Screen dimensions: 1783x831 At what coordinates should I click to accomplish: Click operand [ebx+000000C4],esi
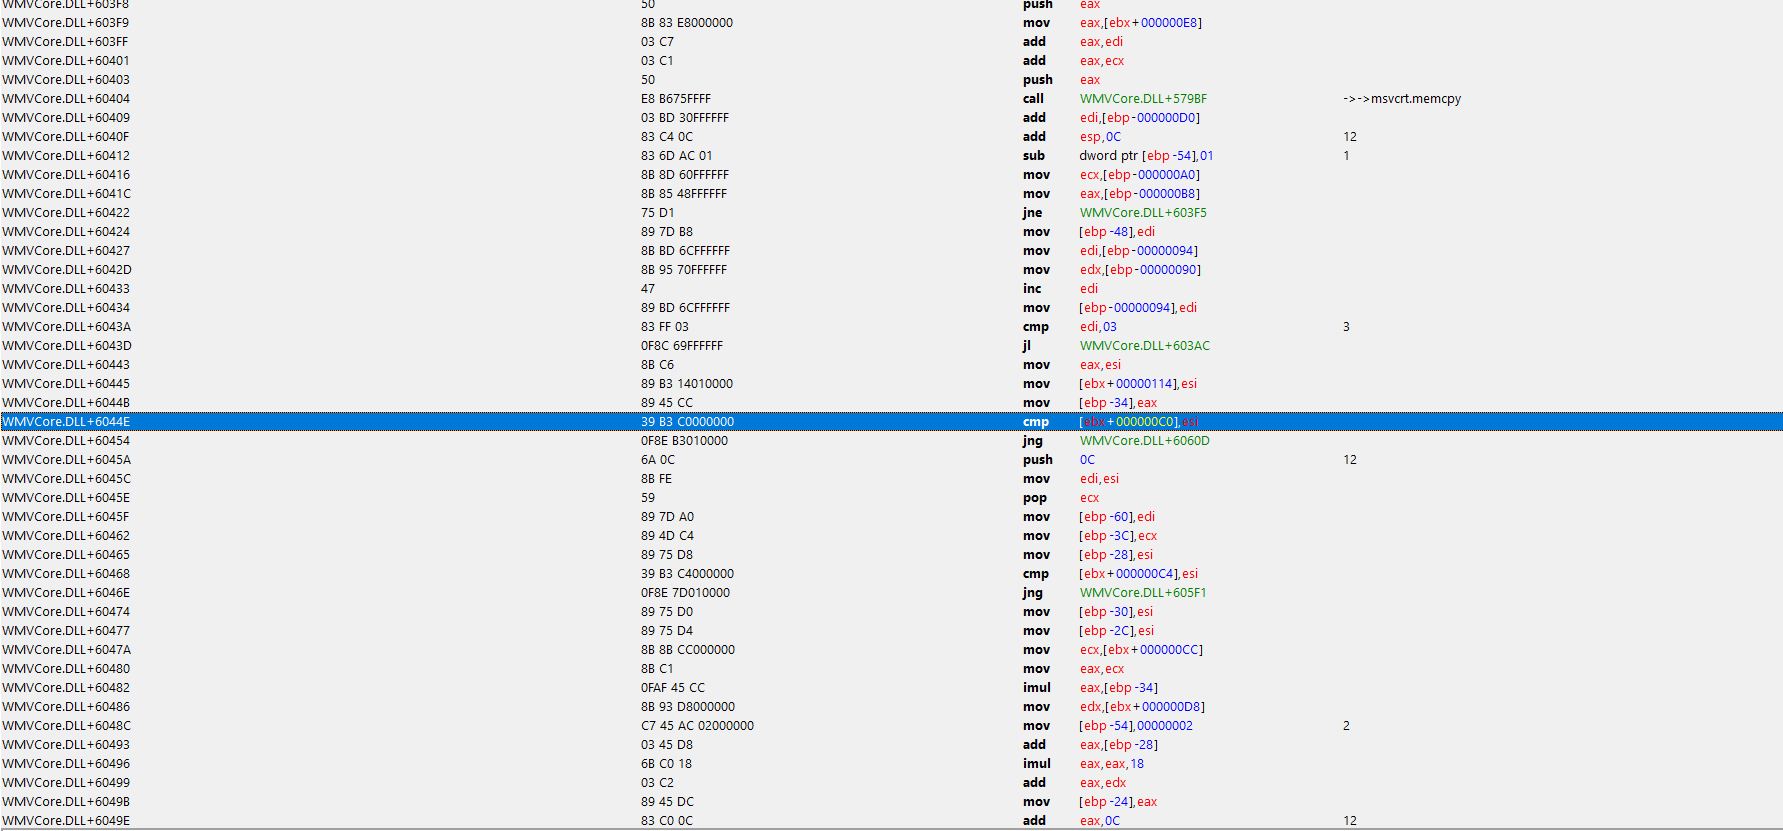[x=1139, y=574]
